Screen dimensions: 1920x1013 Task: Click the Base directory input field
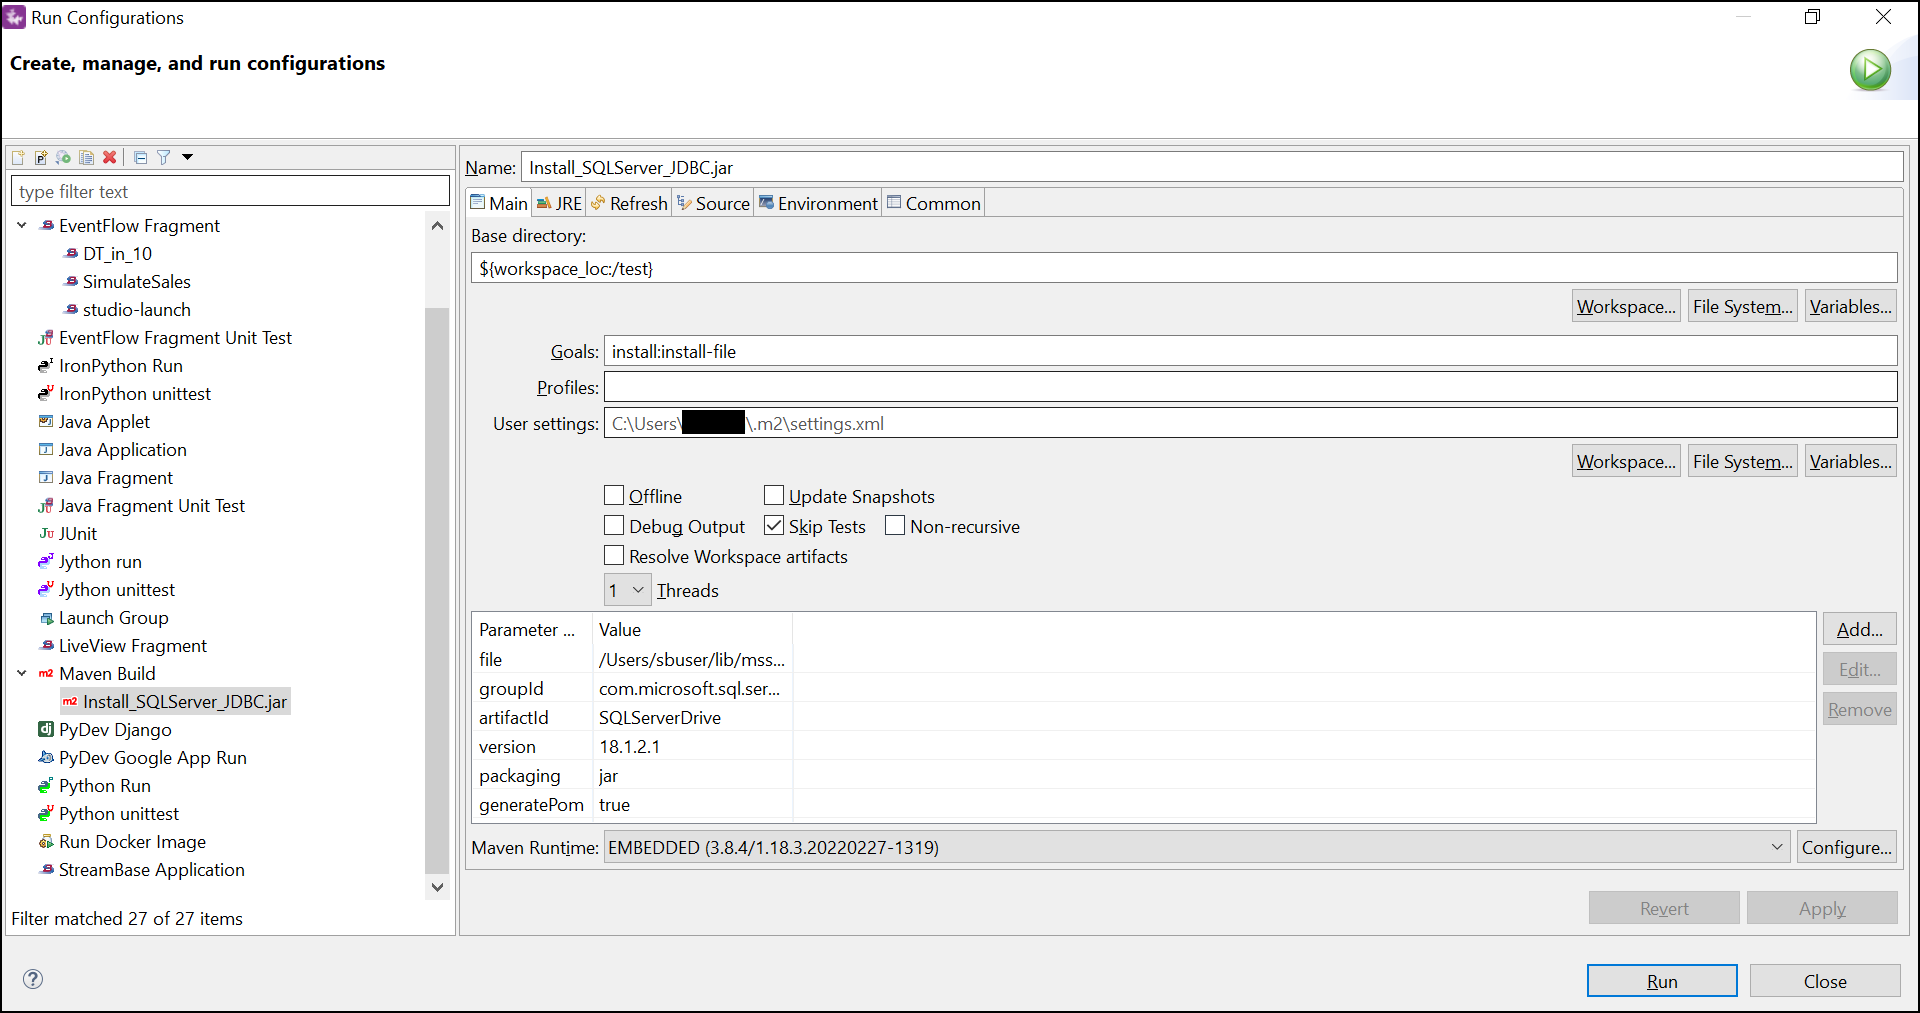point(1184,268)
